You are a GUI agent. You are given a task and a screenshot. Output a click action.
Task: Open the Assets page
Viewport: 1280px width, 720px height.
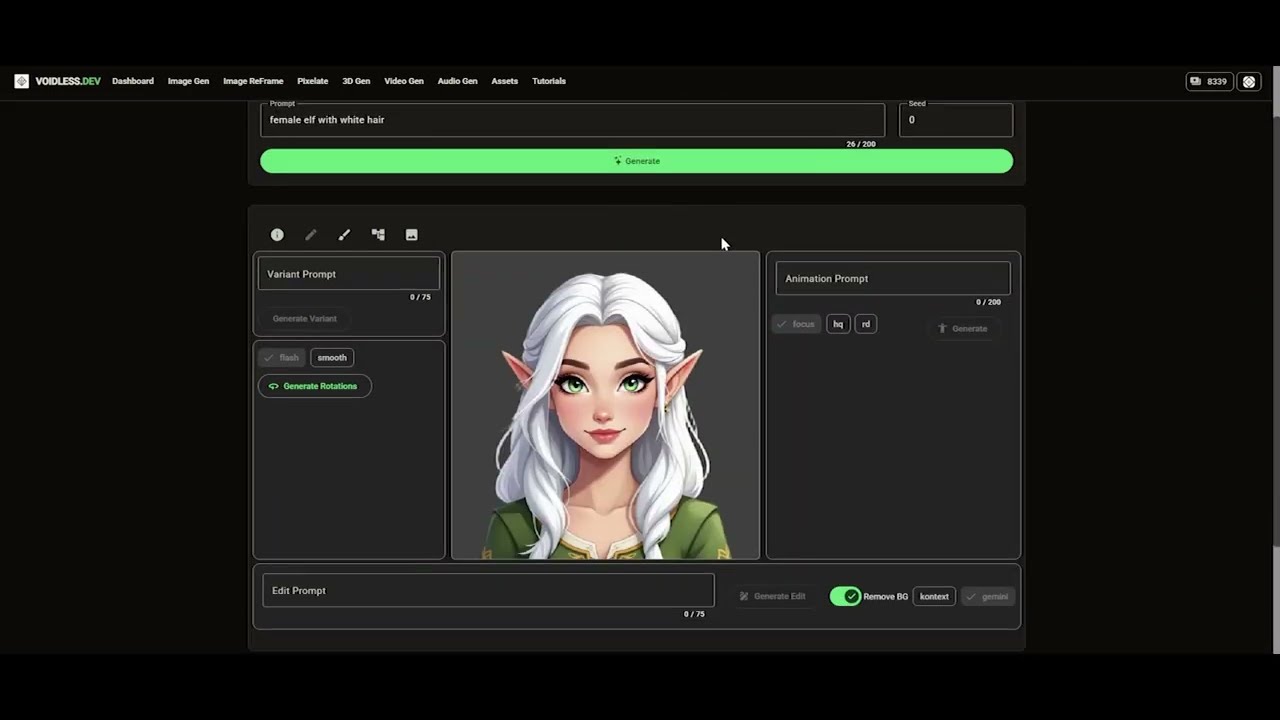pyautogui.click(x=505, y=81)
